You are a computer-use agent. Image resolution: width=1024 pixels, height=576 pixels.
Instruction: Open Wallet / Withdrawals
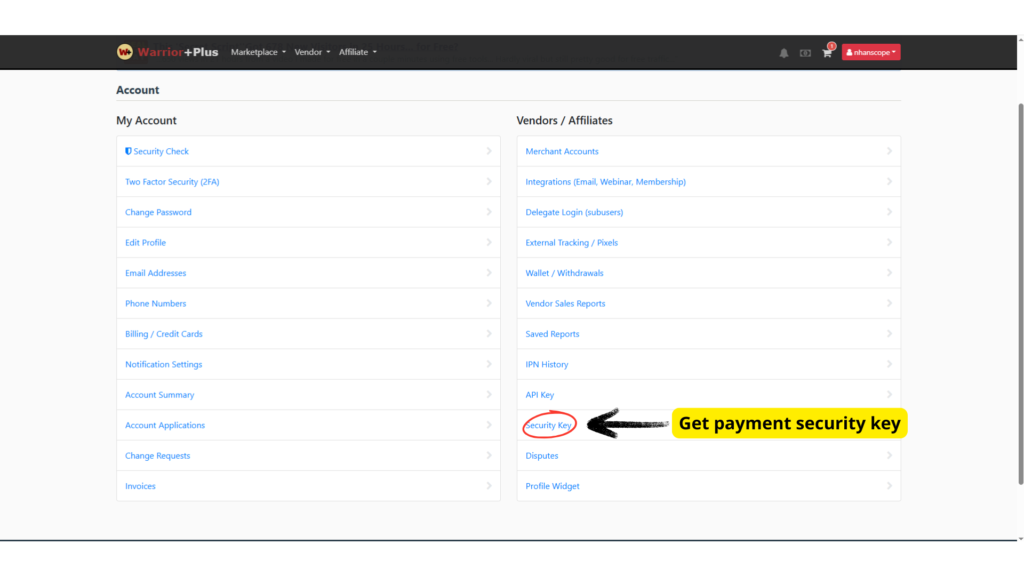564,273
